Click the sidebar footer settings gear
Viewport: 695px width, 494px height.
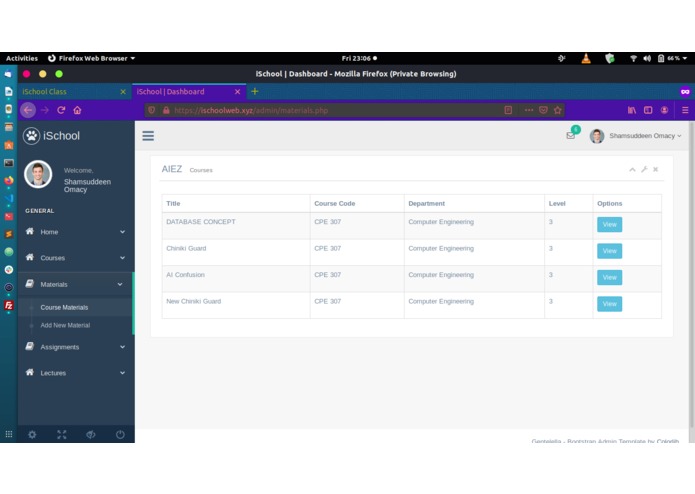(32, 435)
